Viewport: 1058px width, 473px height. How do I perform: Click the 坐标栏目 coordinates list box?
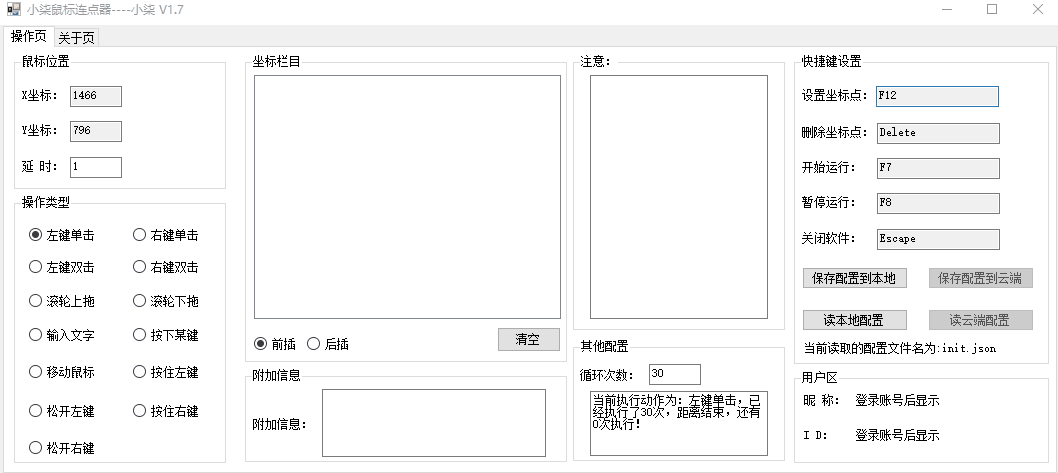pyautogui.click(x=407, y=196)
